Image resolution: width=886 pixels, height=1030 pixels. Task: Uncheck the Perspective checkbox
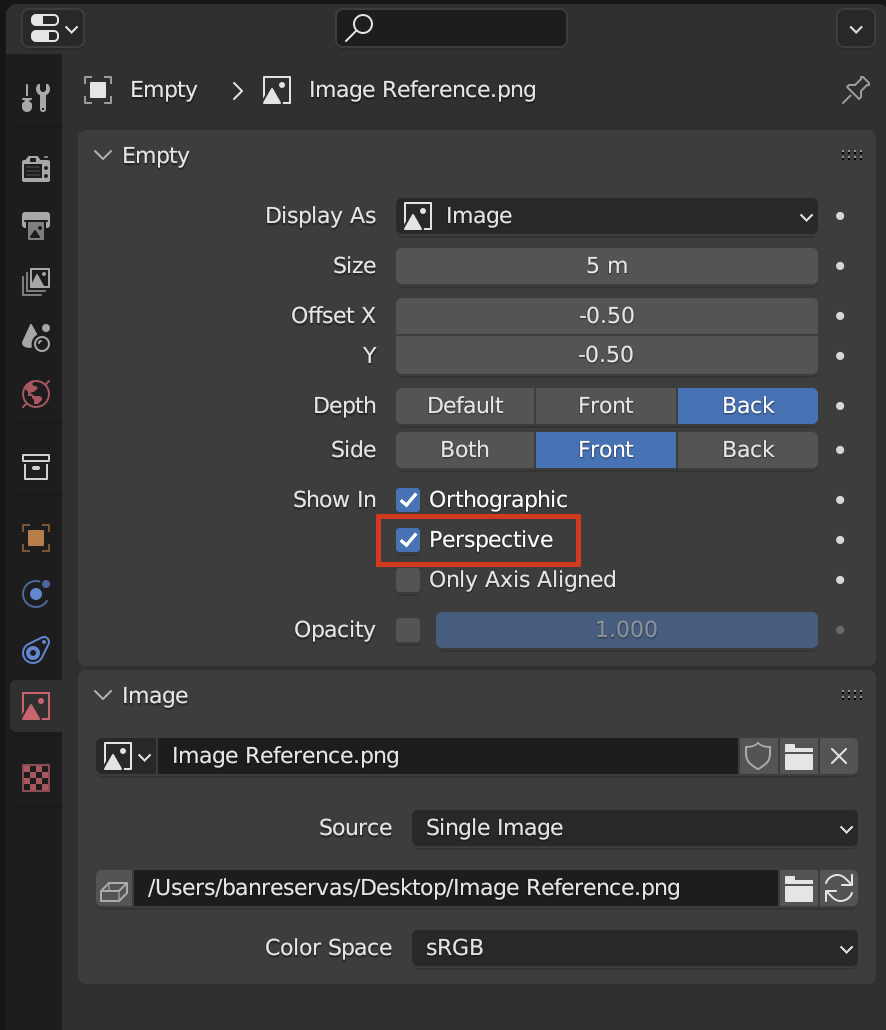[408, 540]
